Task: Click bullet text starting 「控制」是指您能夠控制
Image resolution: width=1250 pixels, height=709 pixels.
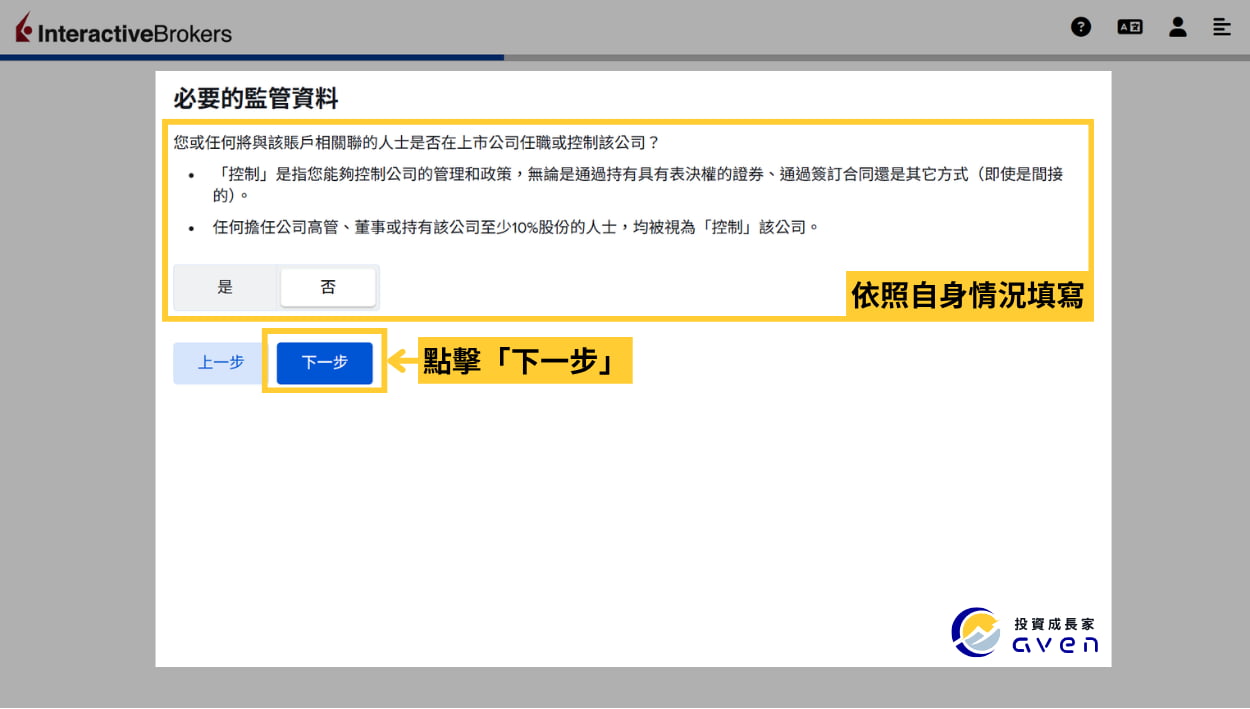Action: (x=638, y=184)
